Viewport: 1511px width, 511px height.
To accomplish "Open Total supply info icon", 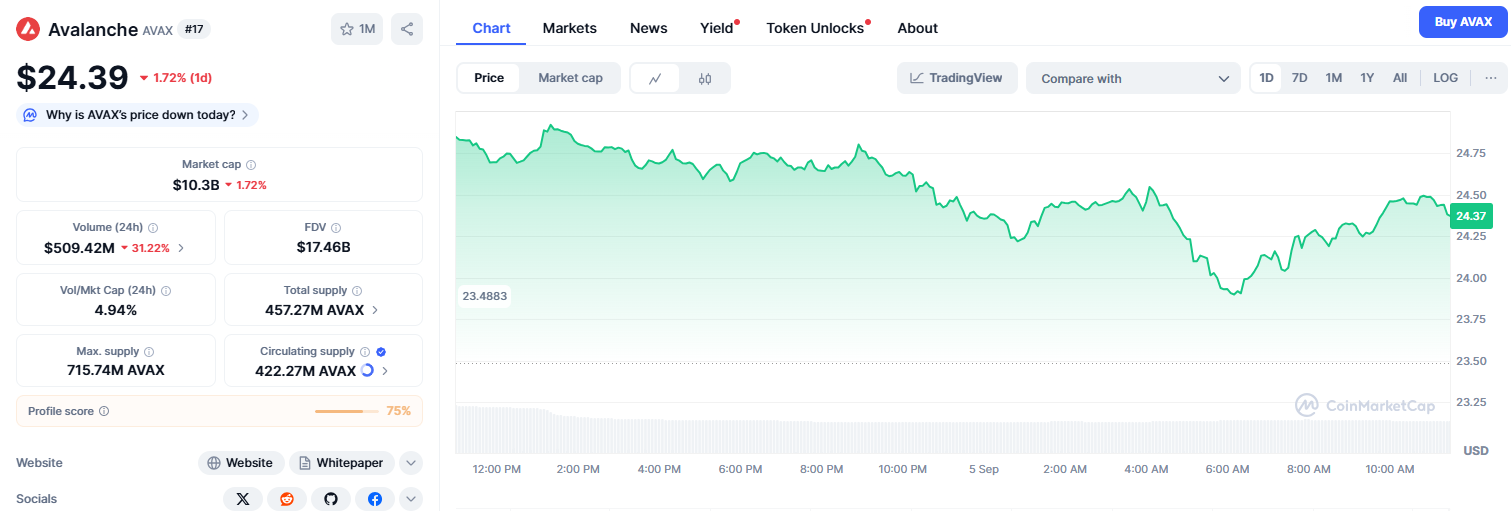I will click(x=355, y=290).
